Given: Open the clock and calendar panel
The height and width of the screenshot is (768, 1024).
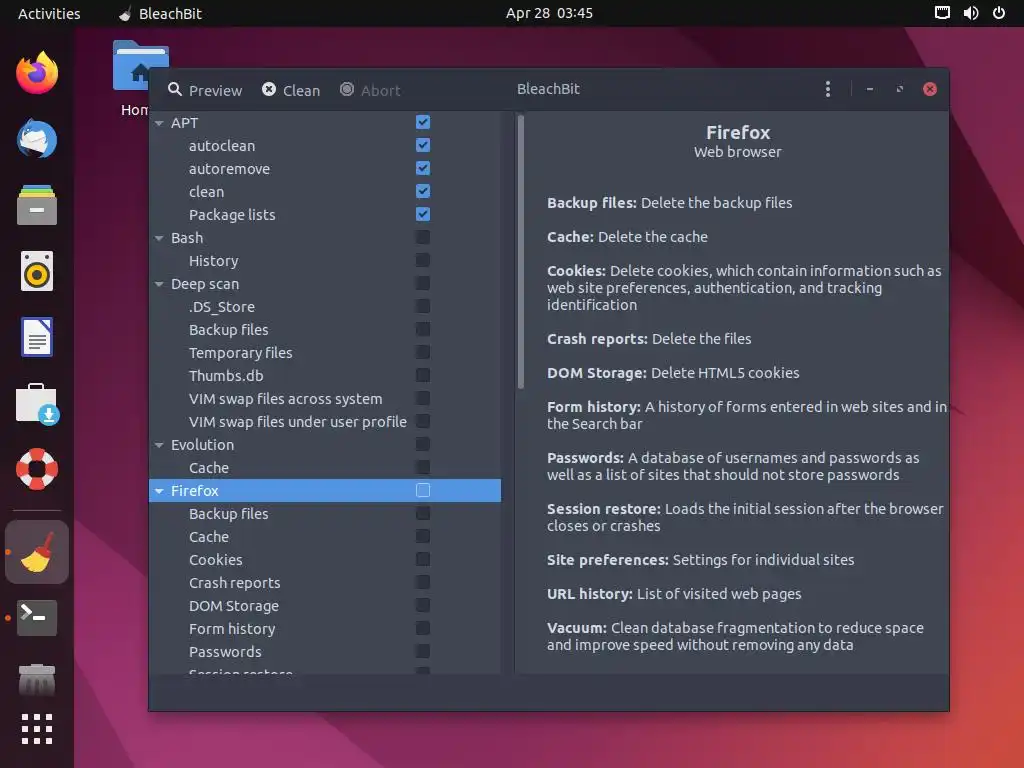Looking at the screenshot, I should pos(549,13).
